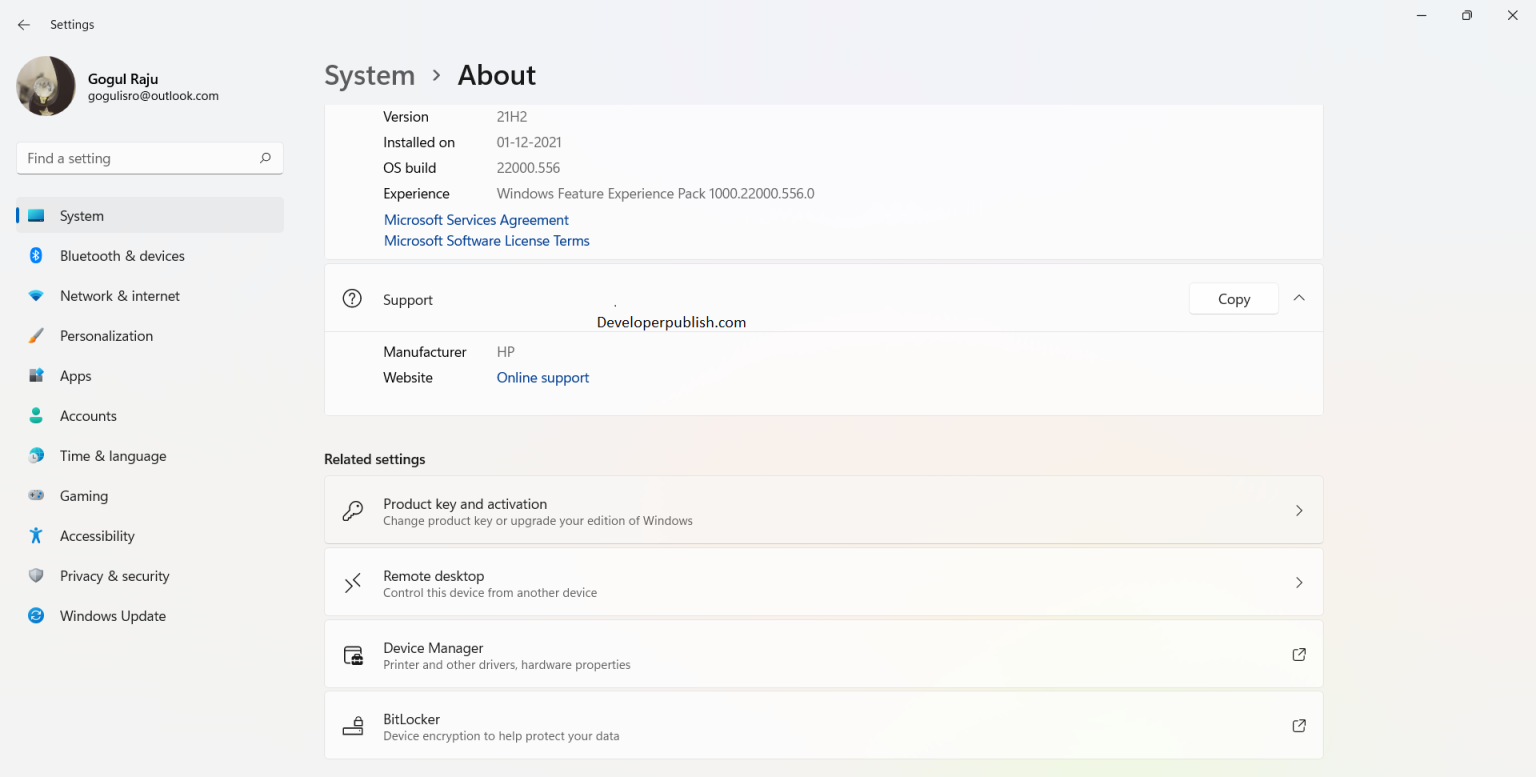This screenshot has height=777, width=1536.
Task: Click the Accessibility person icon
Action: click(x=36, y=536)
